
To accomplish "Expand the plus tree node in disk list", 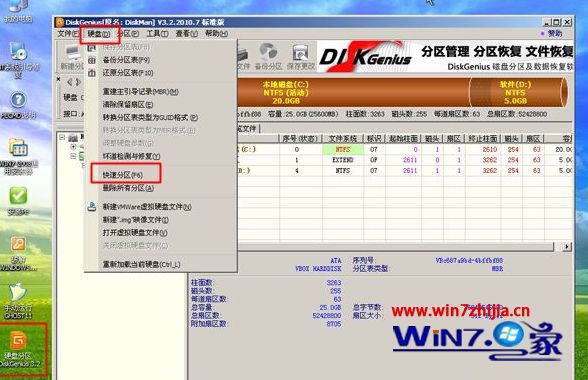I will coord(74,147).
